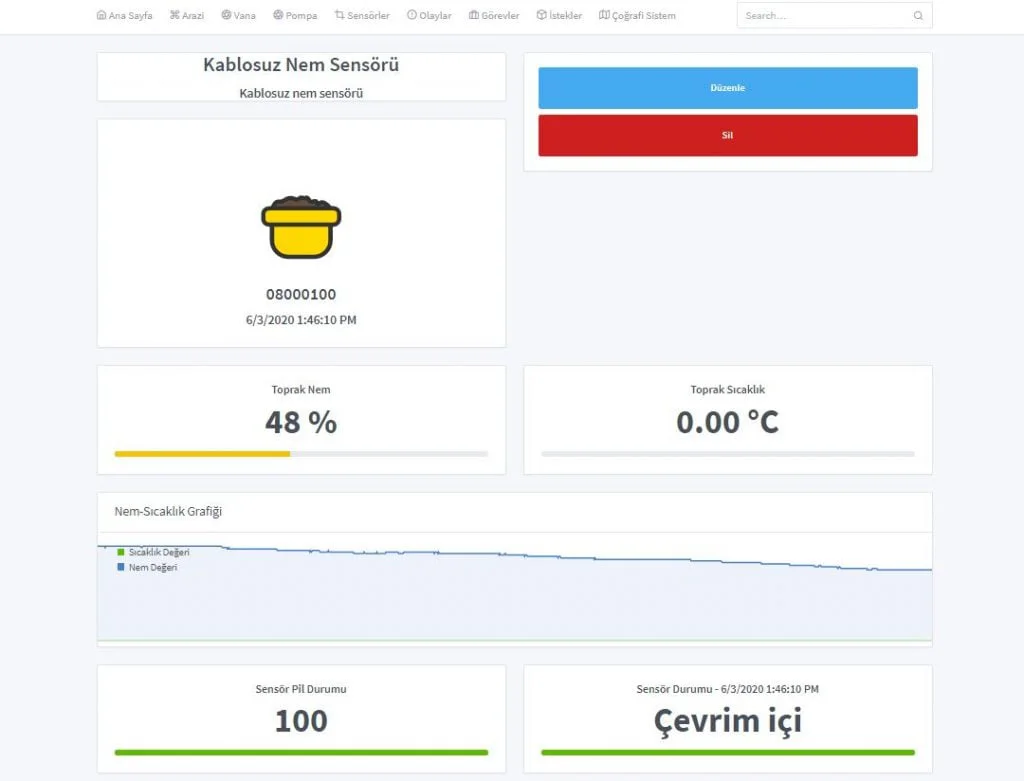This screenshot has height=781, width=1024.
Task: Click the blue Düzenle button
Action: tap(727, 87)
